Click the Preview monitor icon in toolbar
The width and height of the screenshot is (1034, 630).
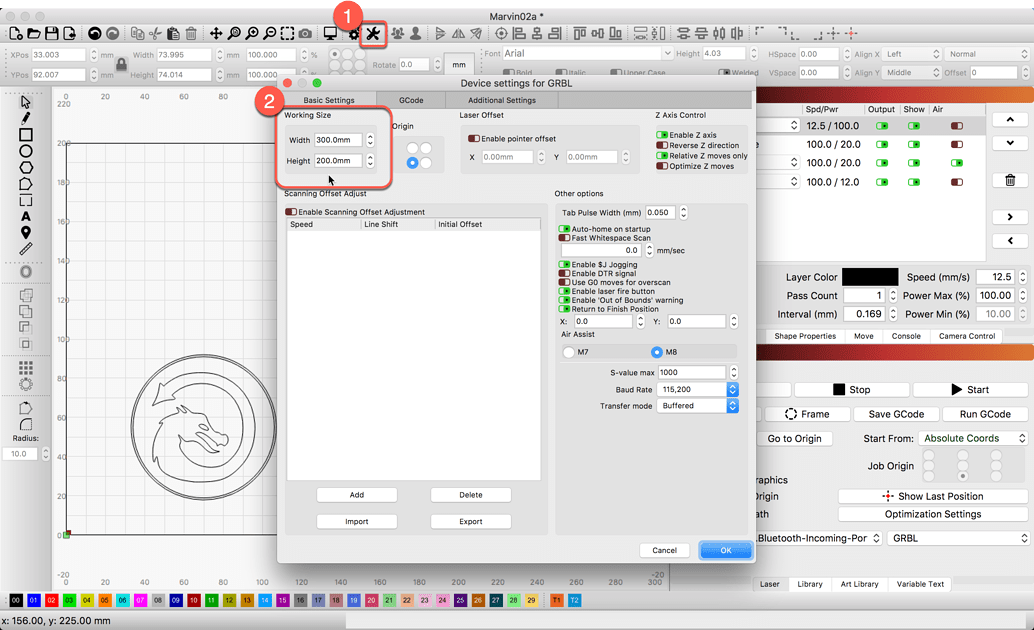(x=330, y=33)
